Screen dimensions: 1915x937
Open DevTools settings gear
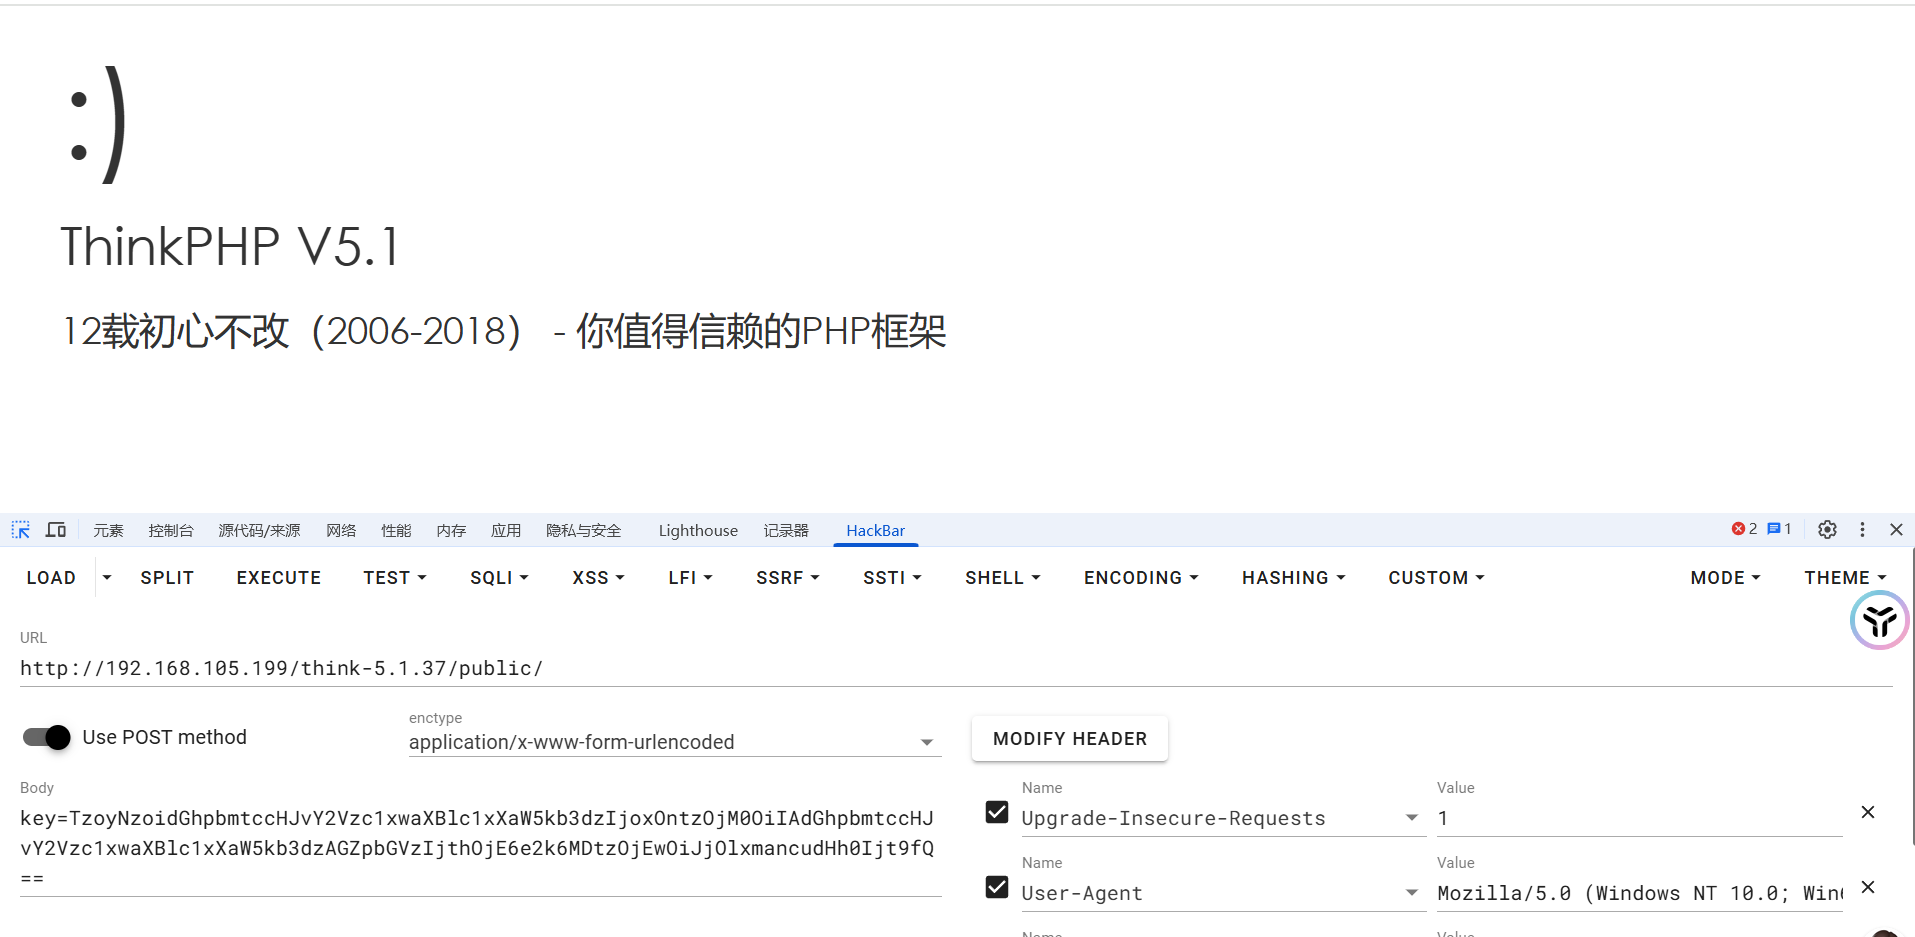[x=1827, y=530]
